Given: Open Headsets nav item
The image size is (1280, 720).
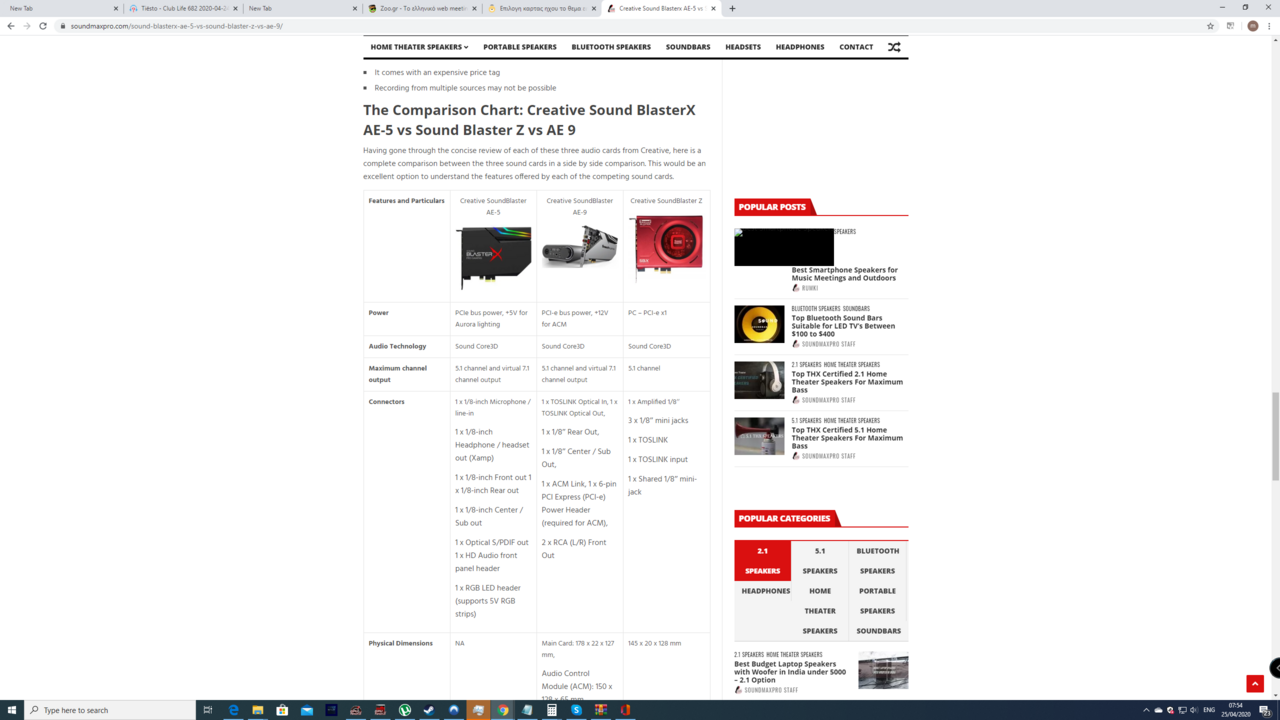Looking at the screenshot, I should pos(743,47).
